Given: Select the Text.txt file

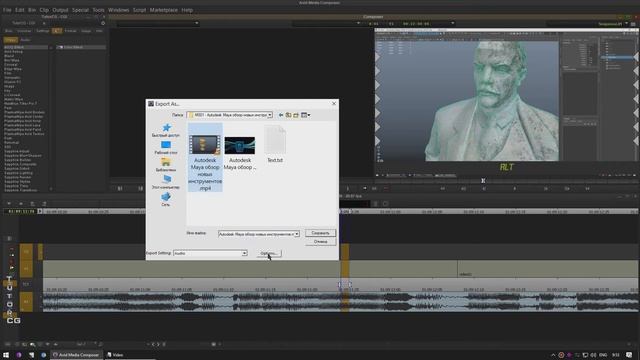Looking at the screenshot, I should 275,145.
